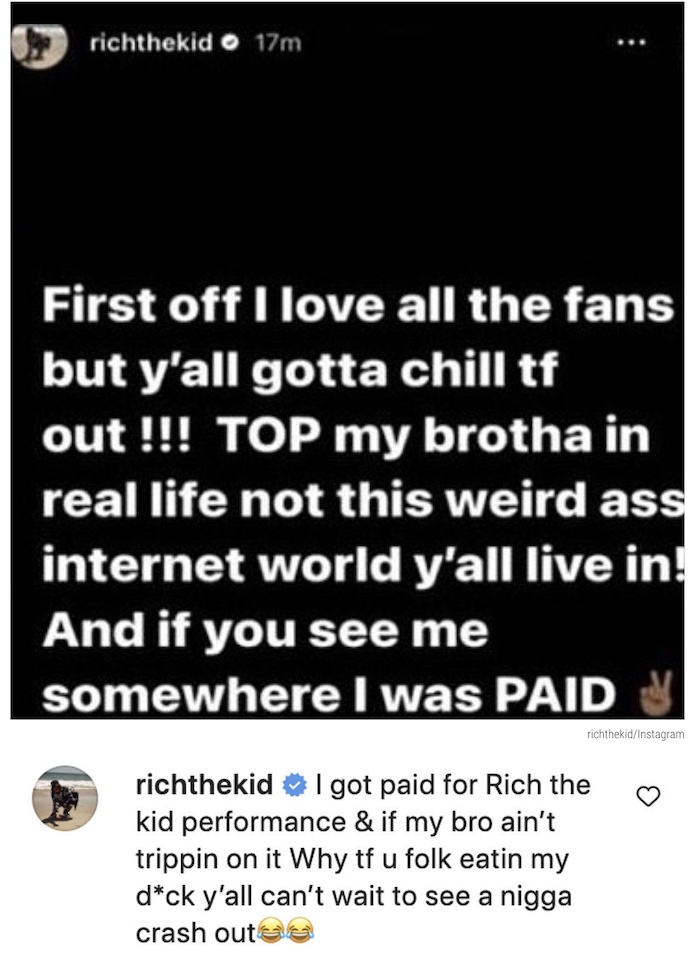Open the comment's round beach profile picture
Image resolution: width=700 pixels, height=960 pixels.
tap(64, 798)
